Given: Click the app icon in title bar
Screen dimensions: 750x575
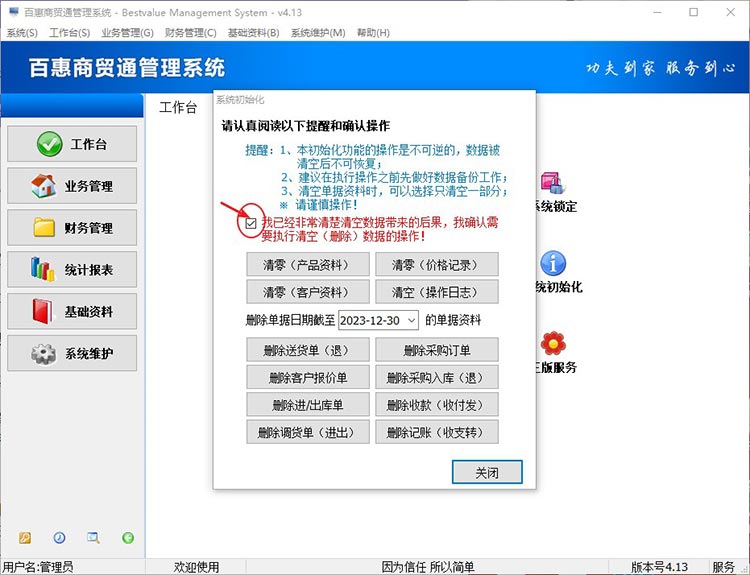Looking at the screenshot, I should pos(14,12).
